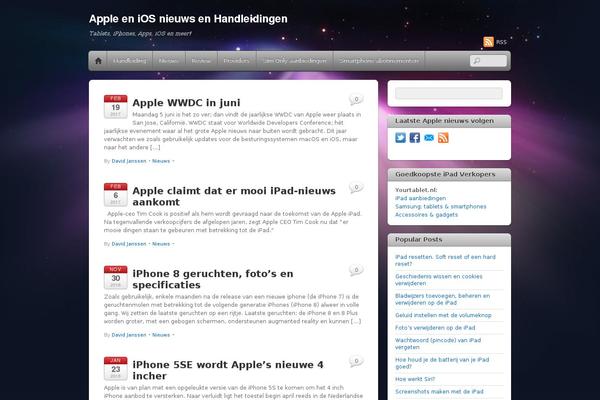Click the email envelope follow icon
The width and height of the screenshot is (600, 400).
point(429,138)
